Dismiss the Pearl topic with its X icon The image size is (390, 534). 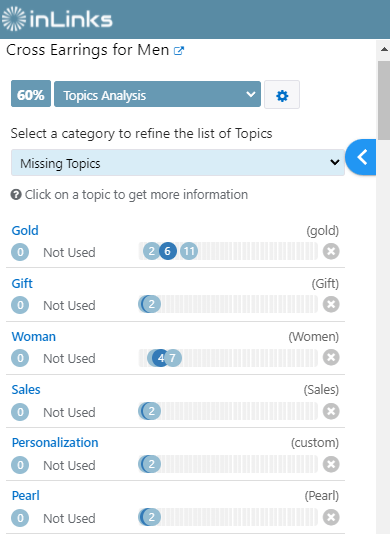pyautogui.click(x=331, y=517)
